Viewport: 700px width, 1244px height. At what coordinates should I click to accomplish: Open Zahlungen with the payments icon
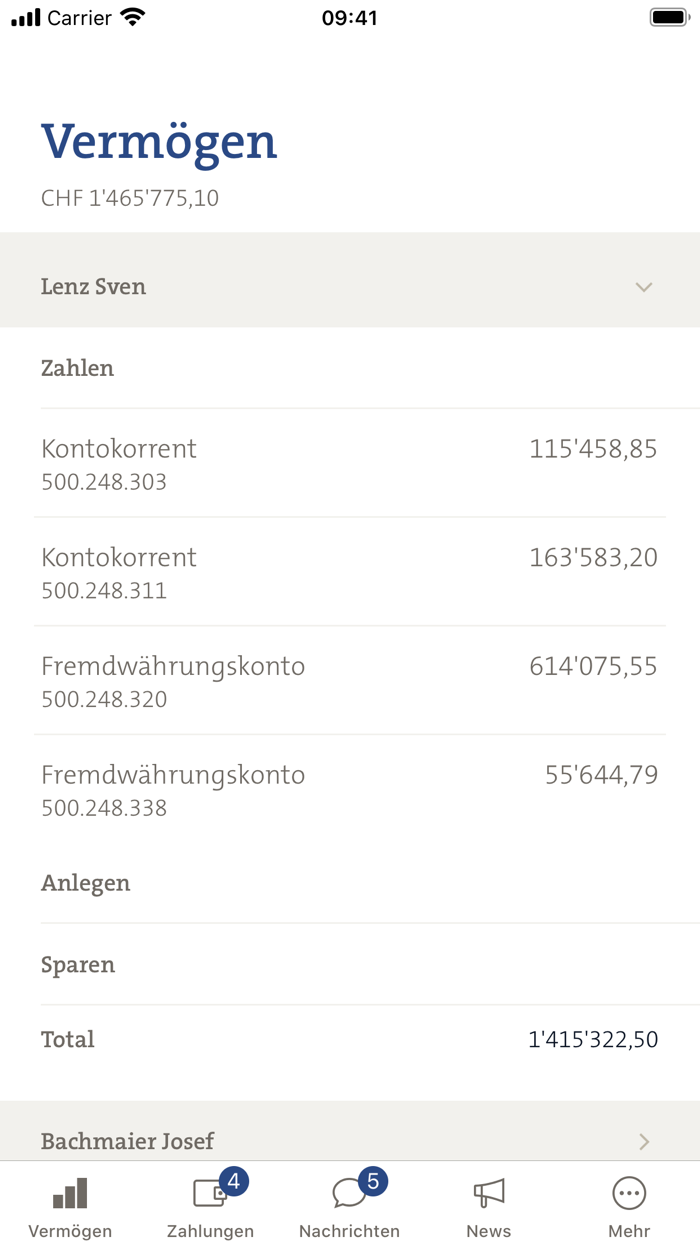(209, 1194)
